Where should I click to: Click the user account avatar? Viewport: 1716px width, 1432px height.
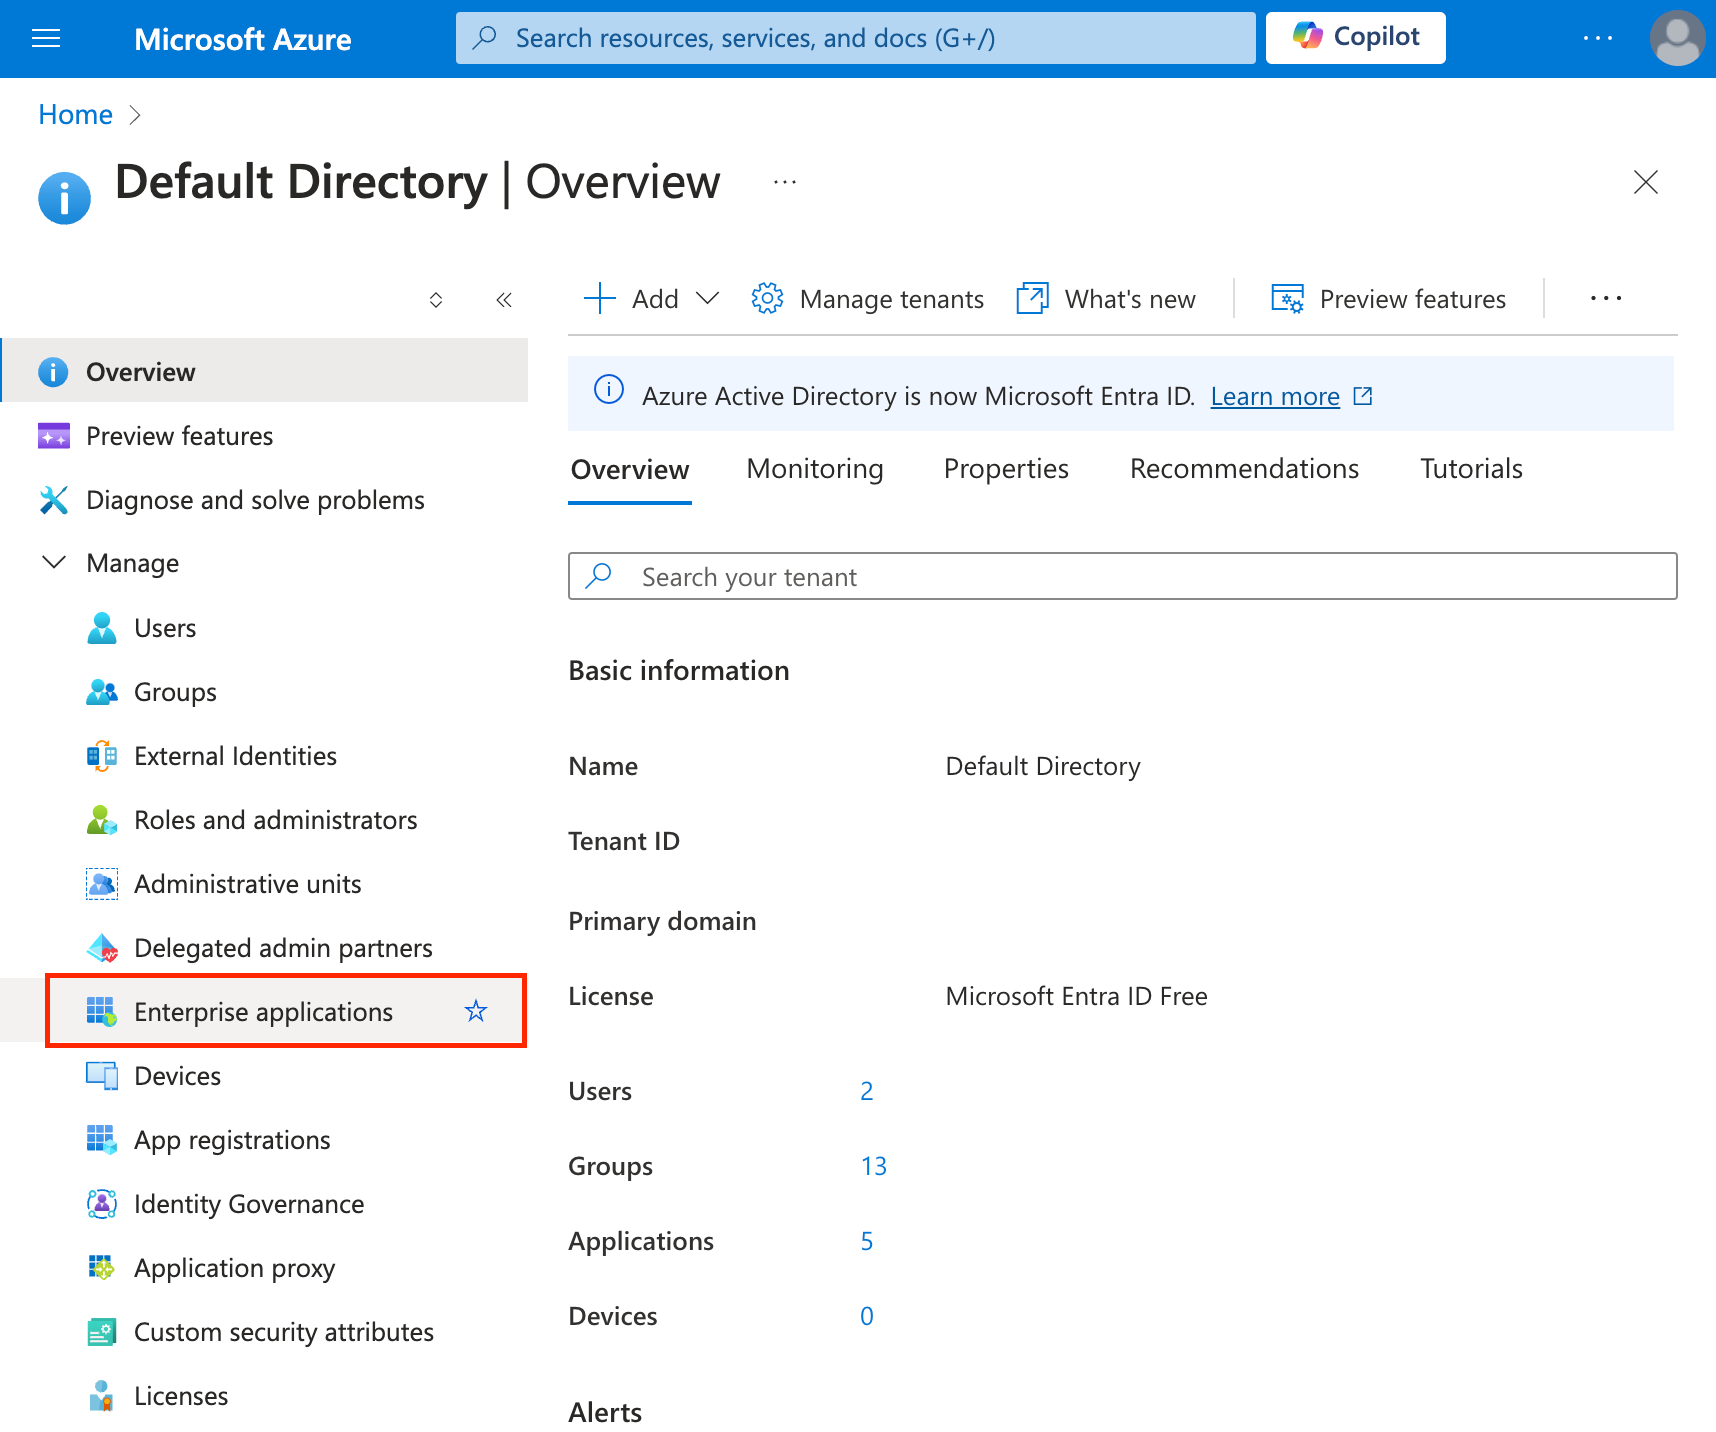pos(1677,38)
